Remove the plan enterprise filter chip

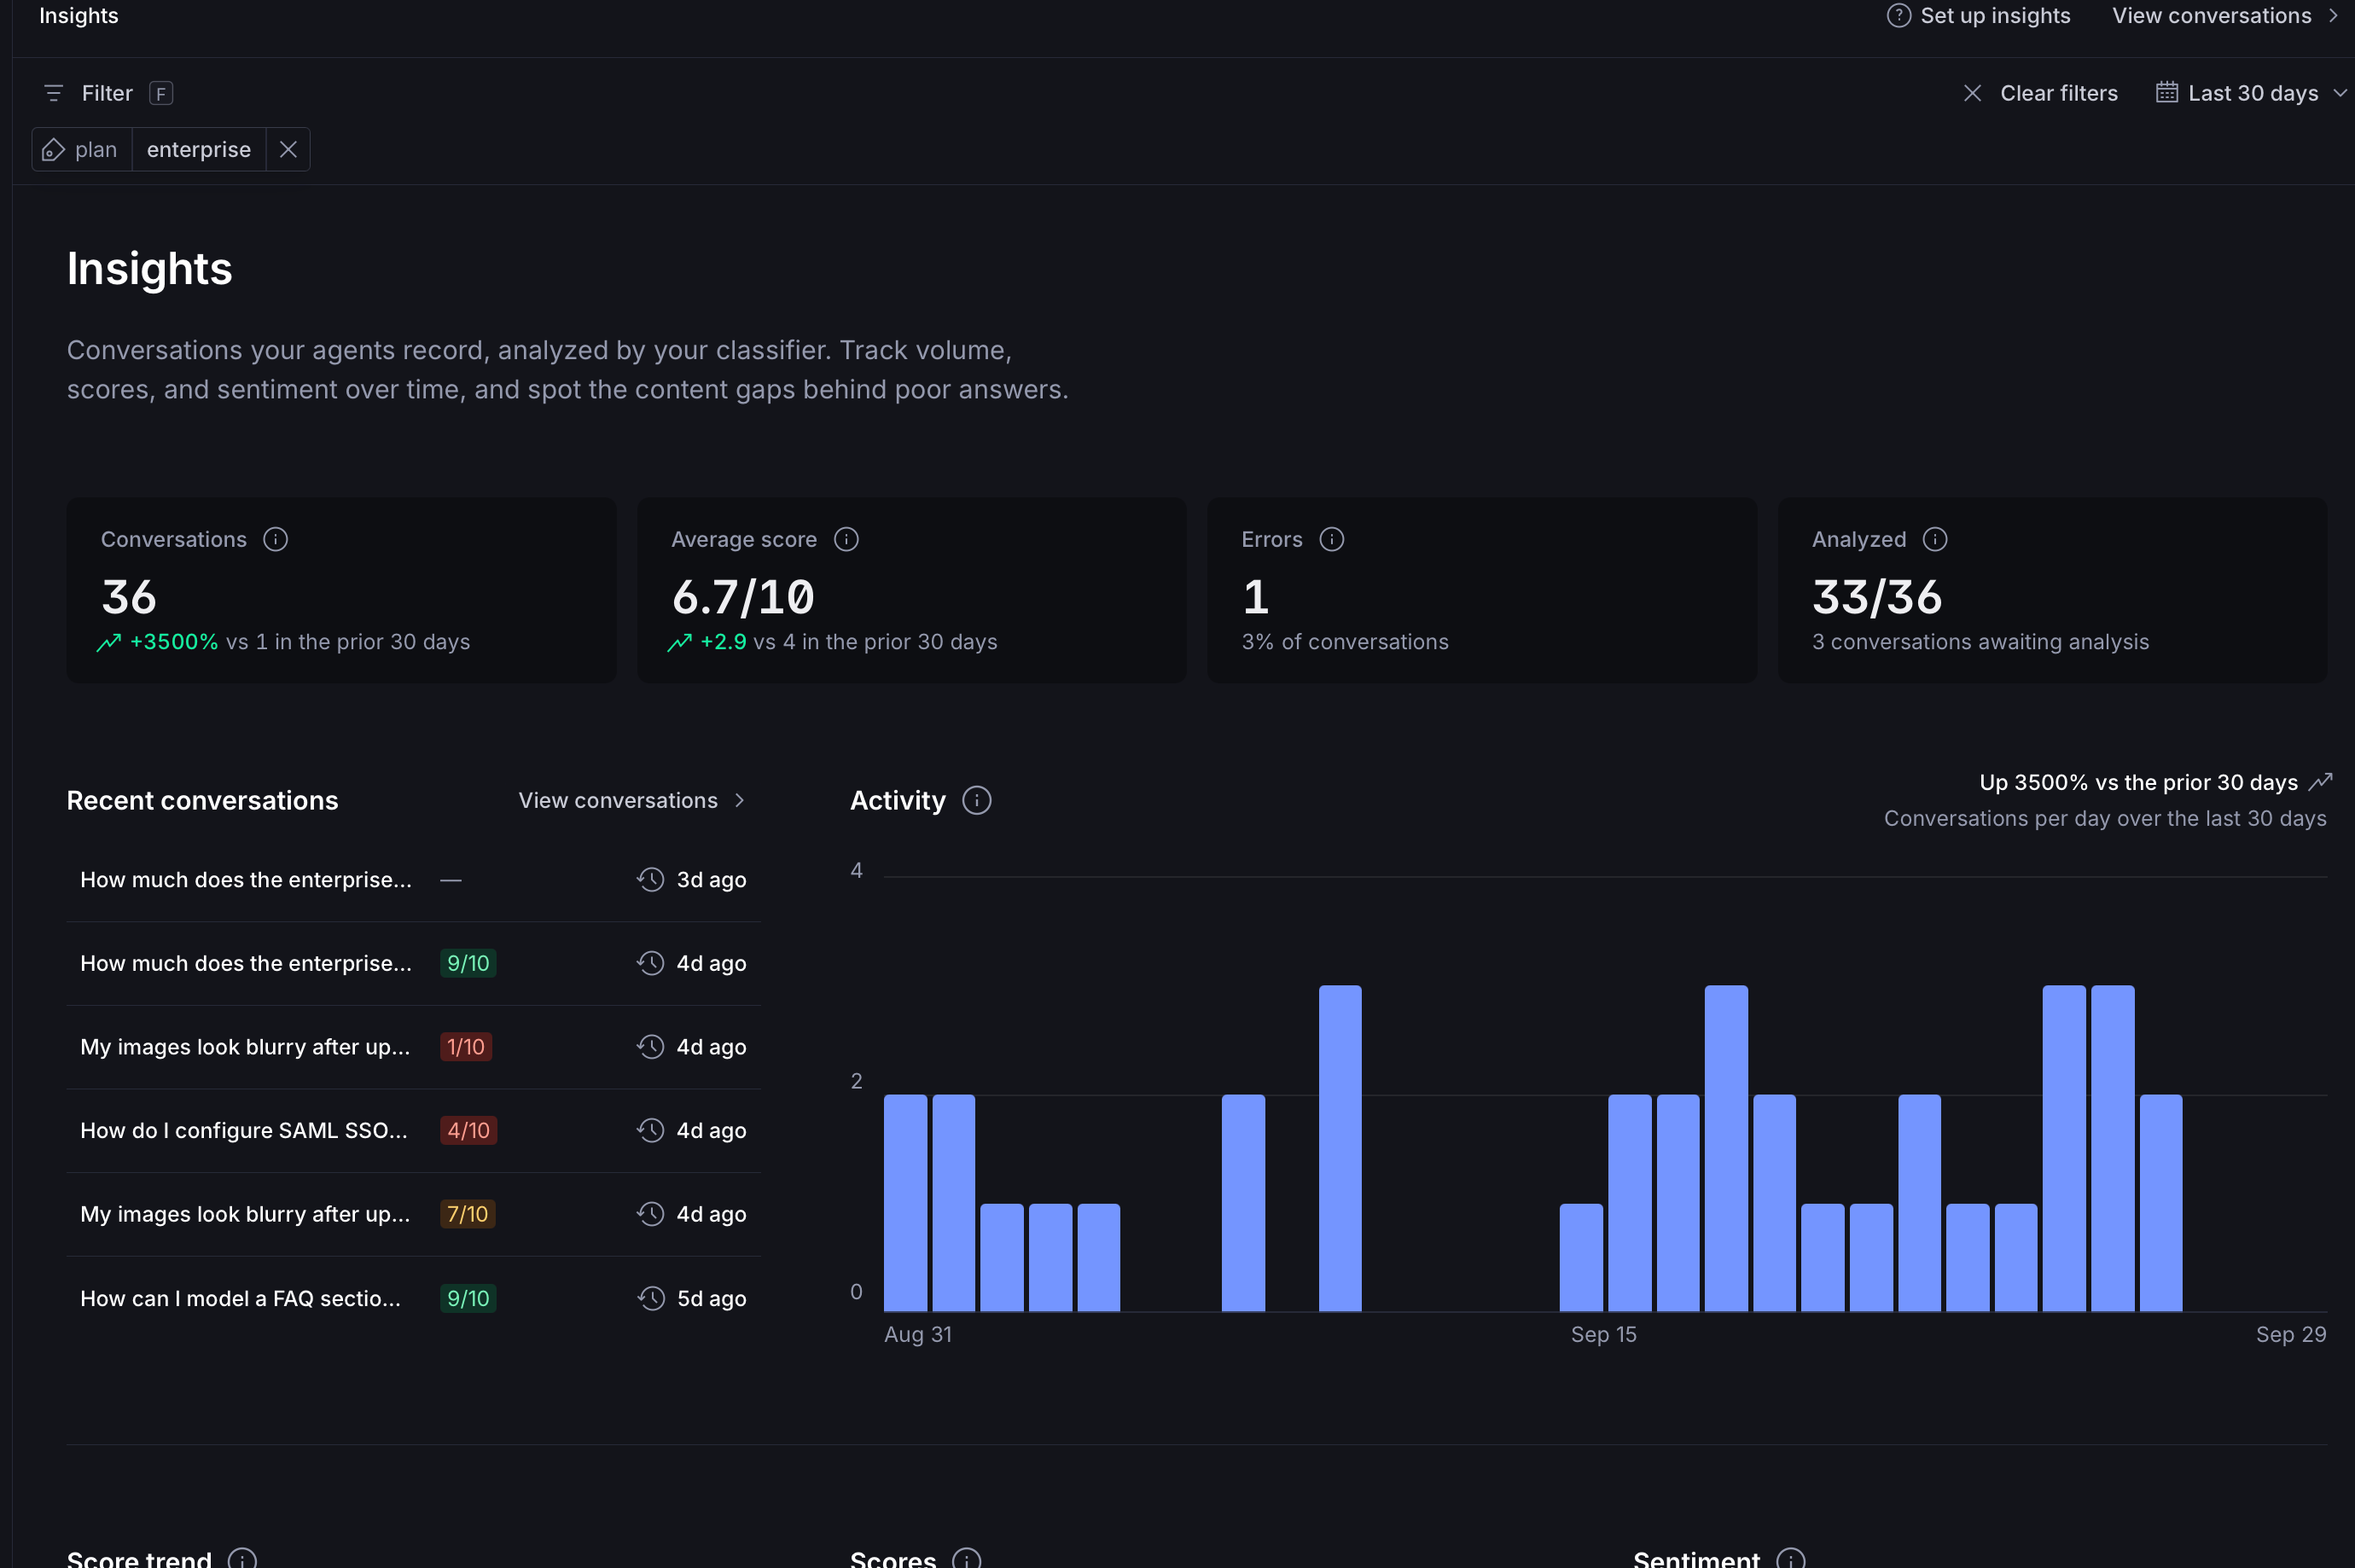pyautogui.click(x=288, y=149)
